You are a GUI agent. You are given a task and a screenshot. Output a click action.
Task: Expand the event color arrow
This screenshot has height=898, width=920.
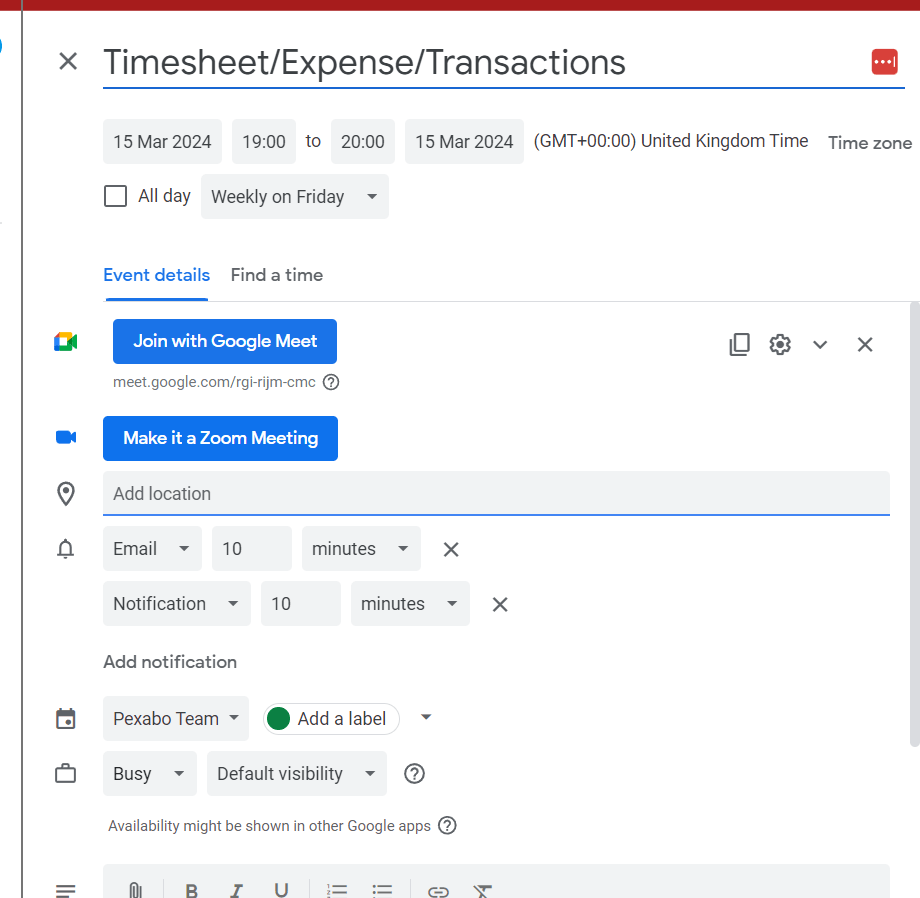427,717
